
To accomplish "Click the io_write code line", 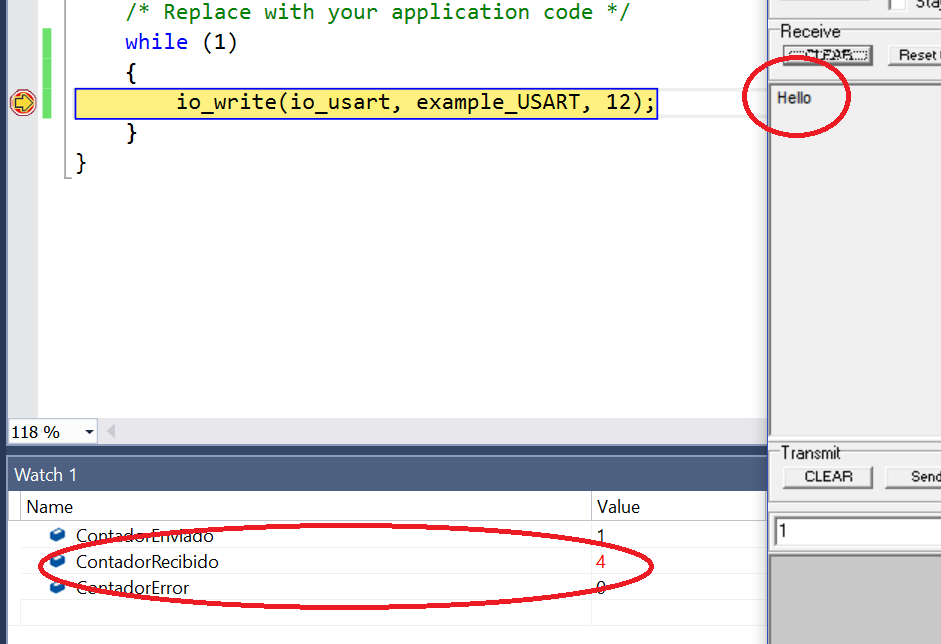I will coord(366,103).
